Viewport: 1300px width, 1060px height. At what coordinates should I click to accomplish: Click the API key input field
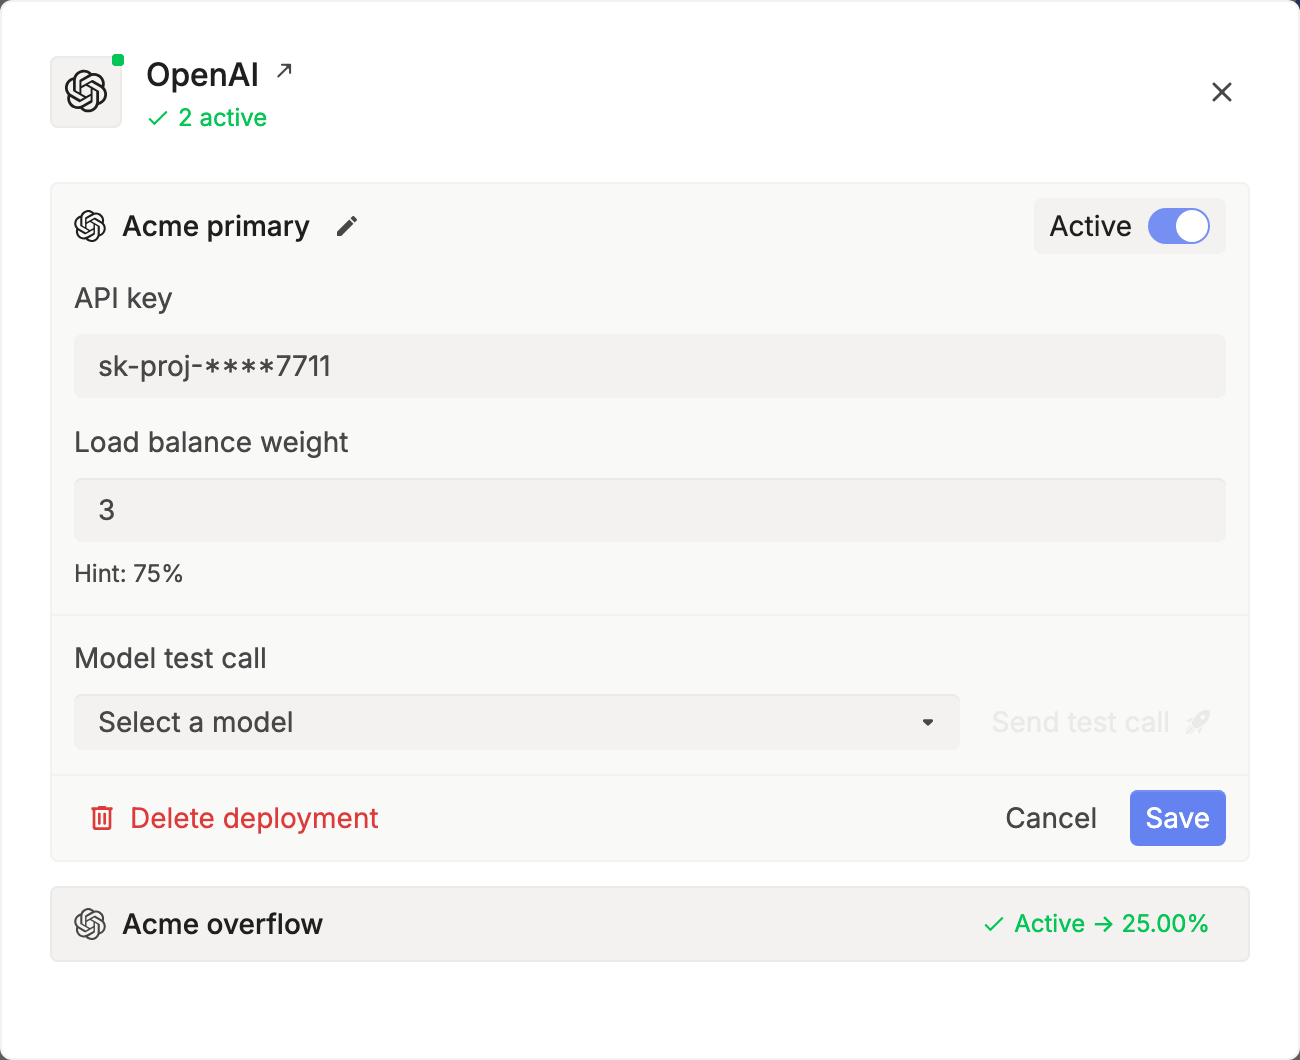coord(650,366)
